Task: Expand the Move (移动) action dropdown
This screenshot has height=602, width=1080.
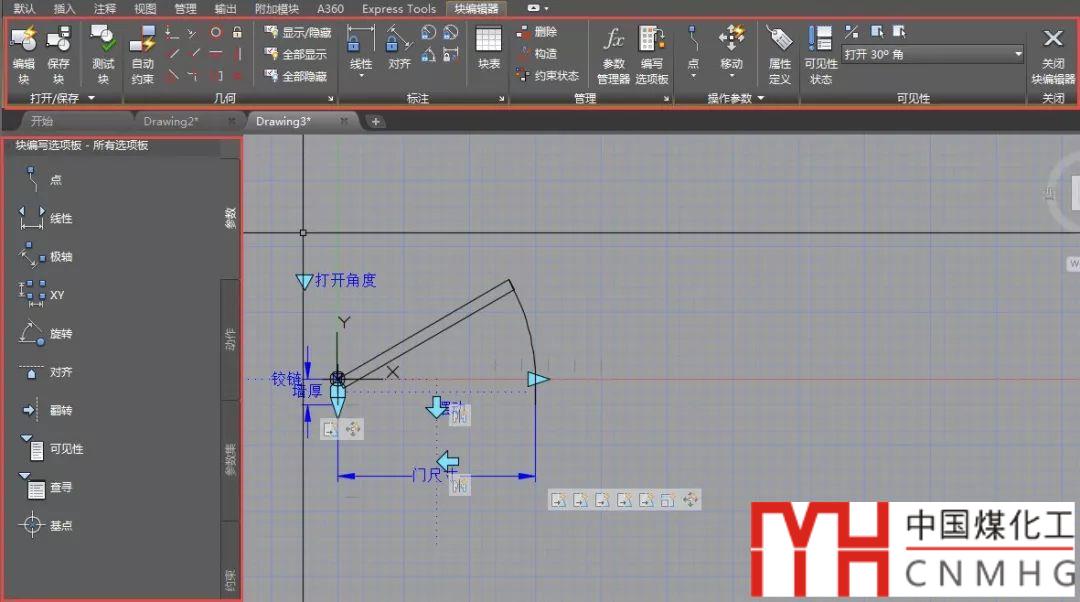Action: tap(732, 78)
